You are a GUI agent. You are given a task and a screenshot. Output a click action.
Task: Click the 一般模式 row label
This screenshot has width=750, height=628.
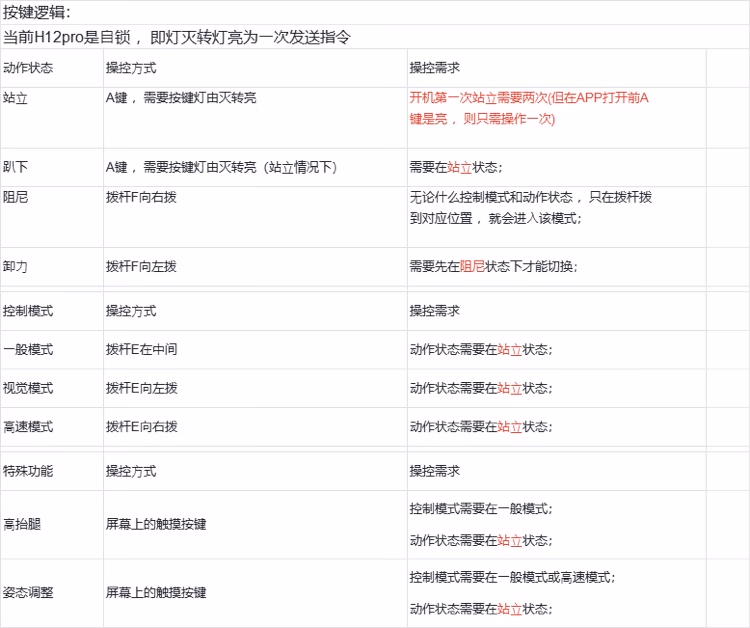[x=28, y=349]
